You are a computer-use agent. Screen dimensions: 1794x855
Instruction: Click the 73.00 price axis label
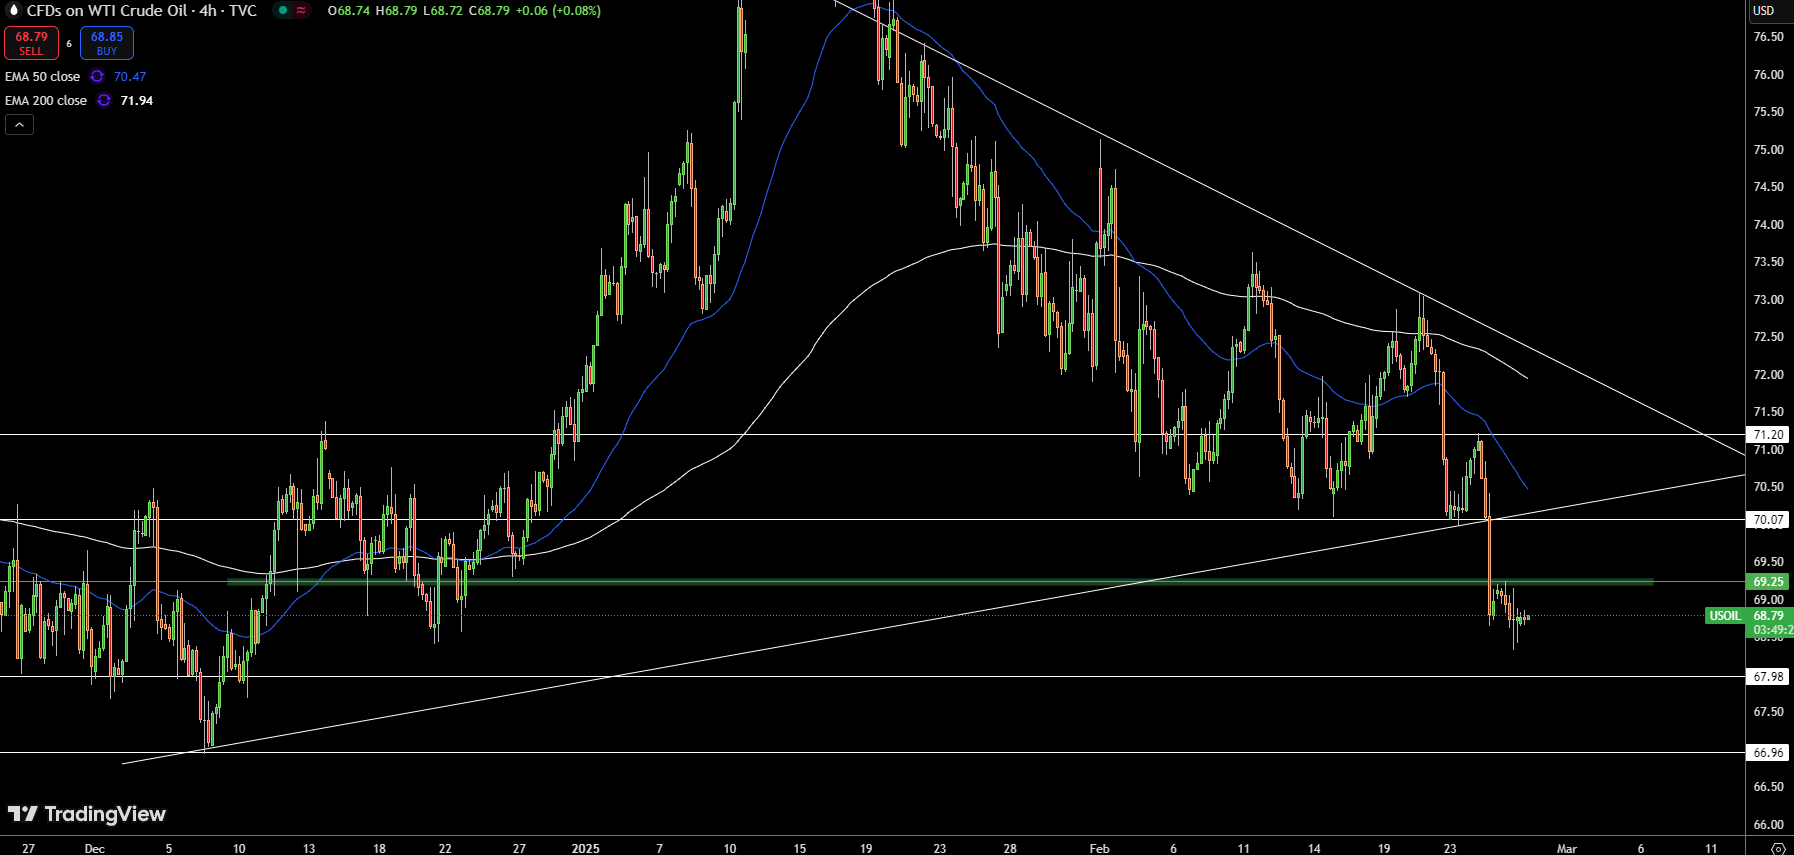pyautogui.click(x=1768, y=299)
